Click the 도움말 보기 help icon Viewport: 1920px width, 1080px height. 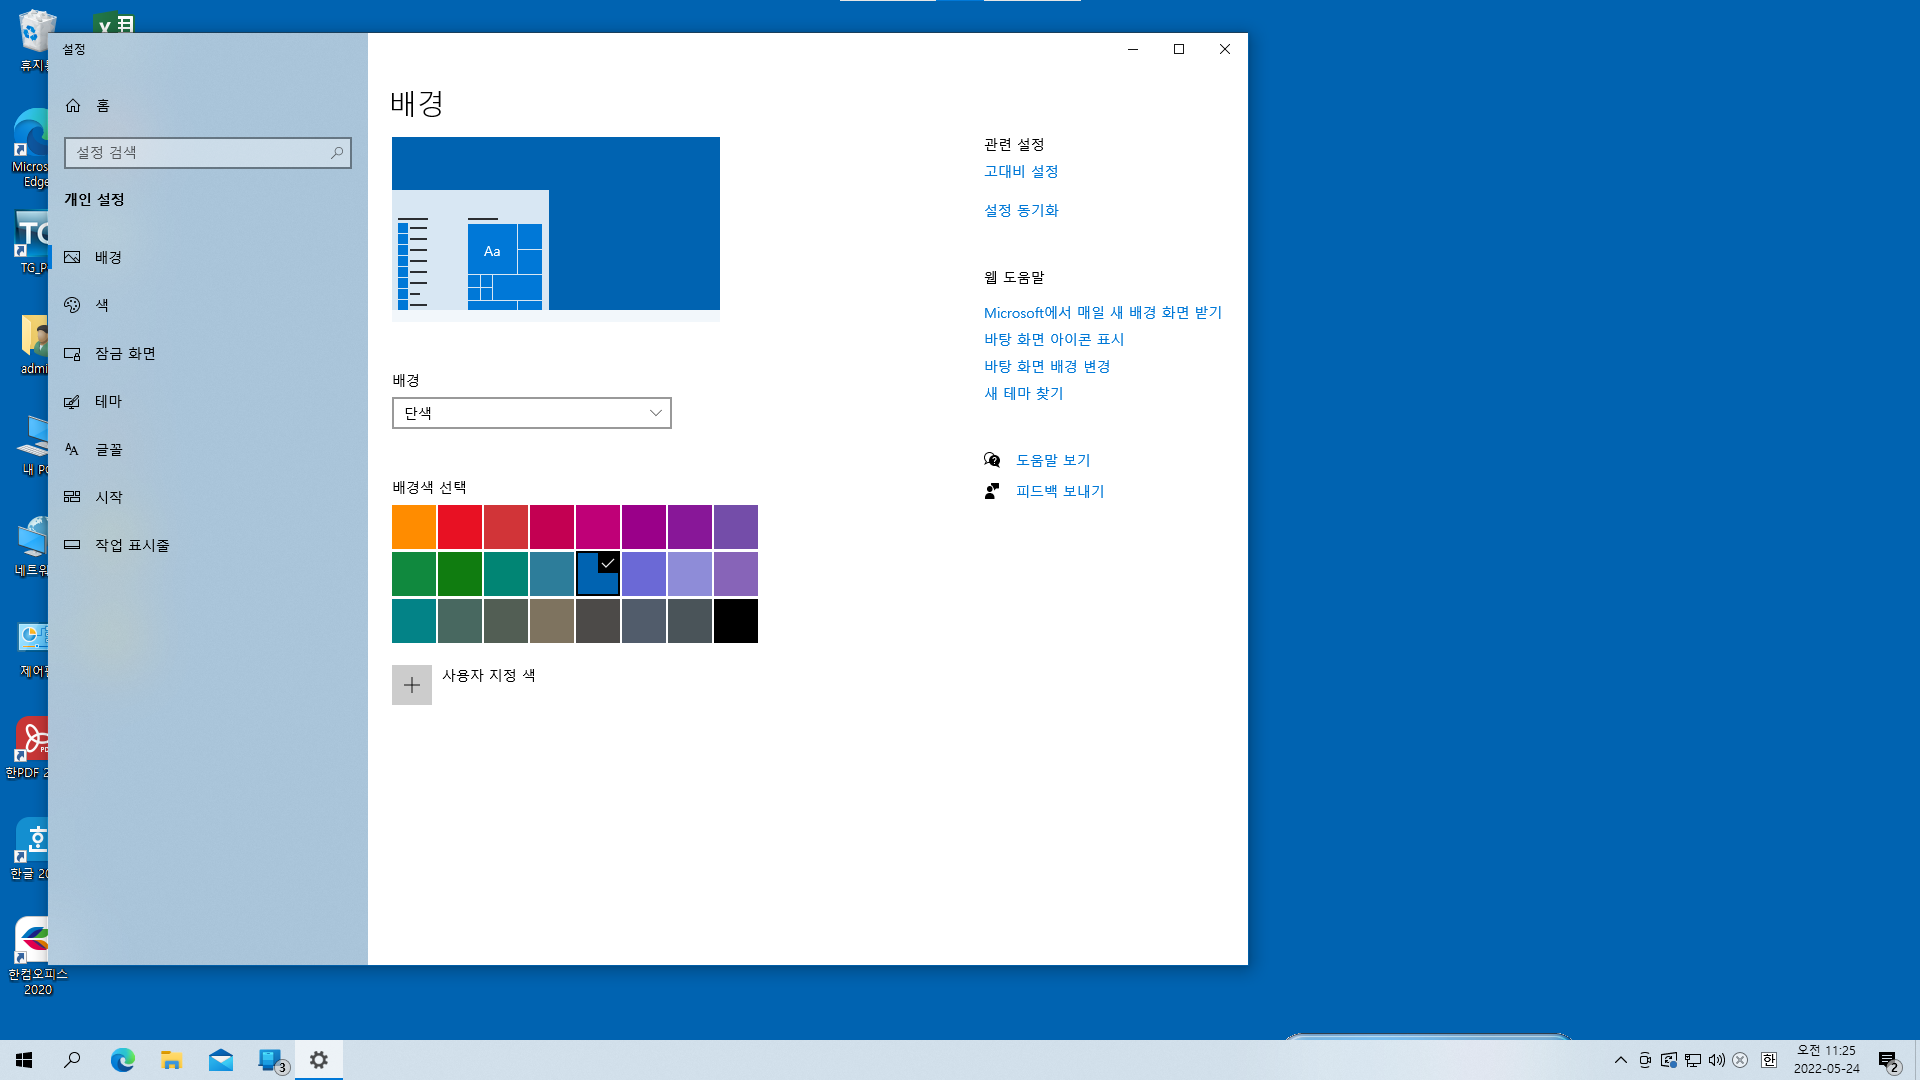[992, 460]
